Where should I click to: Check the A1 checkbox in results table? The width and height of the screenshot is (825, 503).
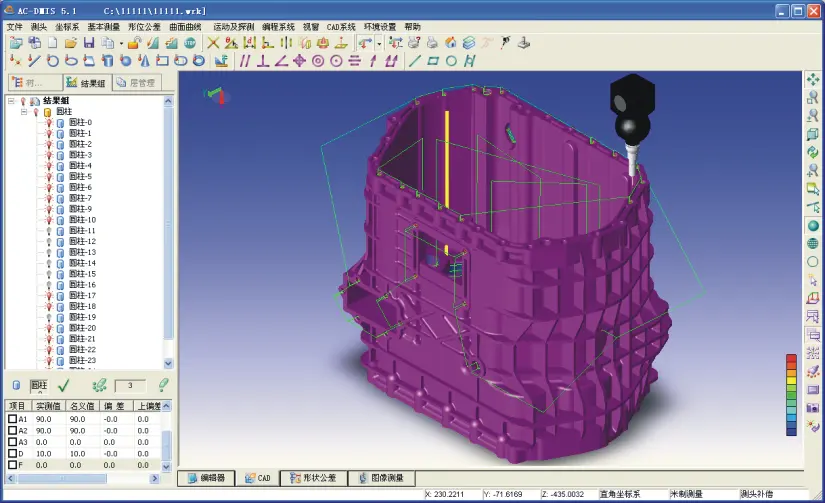(x=13, y=419)
